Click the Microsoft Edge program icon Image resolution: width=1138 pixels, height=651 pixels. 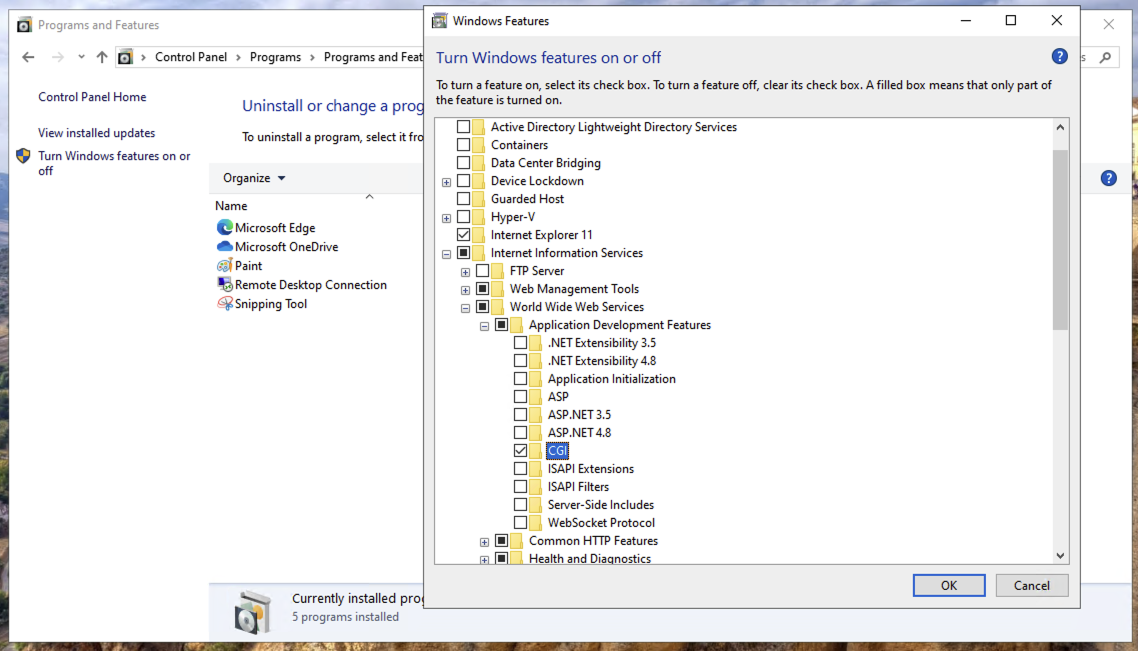pos(224,227)
